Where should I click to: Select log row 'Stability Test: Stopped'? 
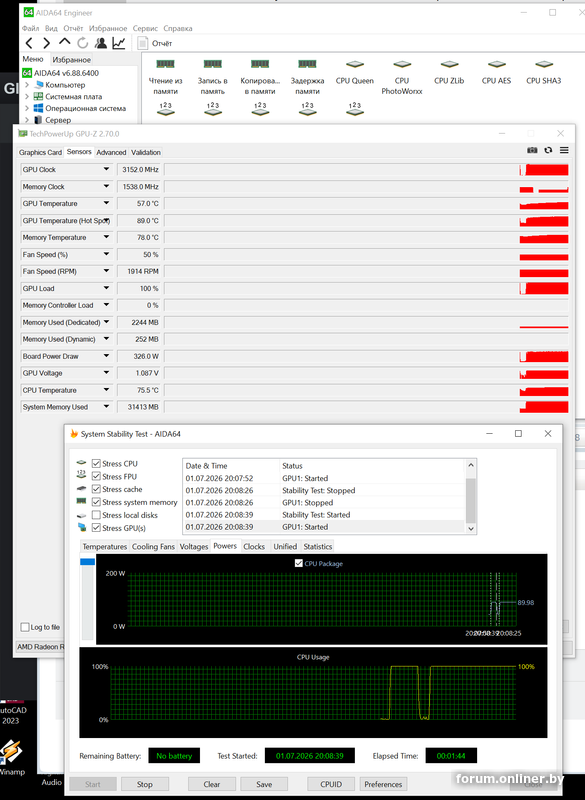click(324, 490)
